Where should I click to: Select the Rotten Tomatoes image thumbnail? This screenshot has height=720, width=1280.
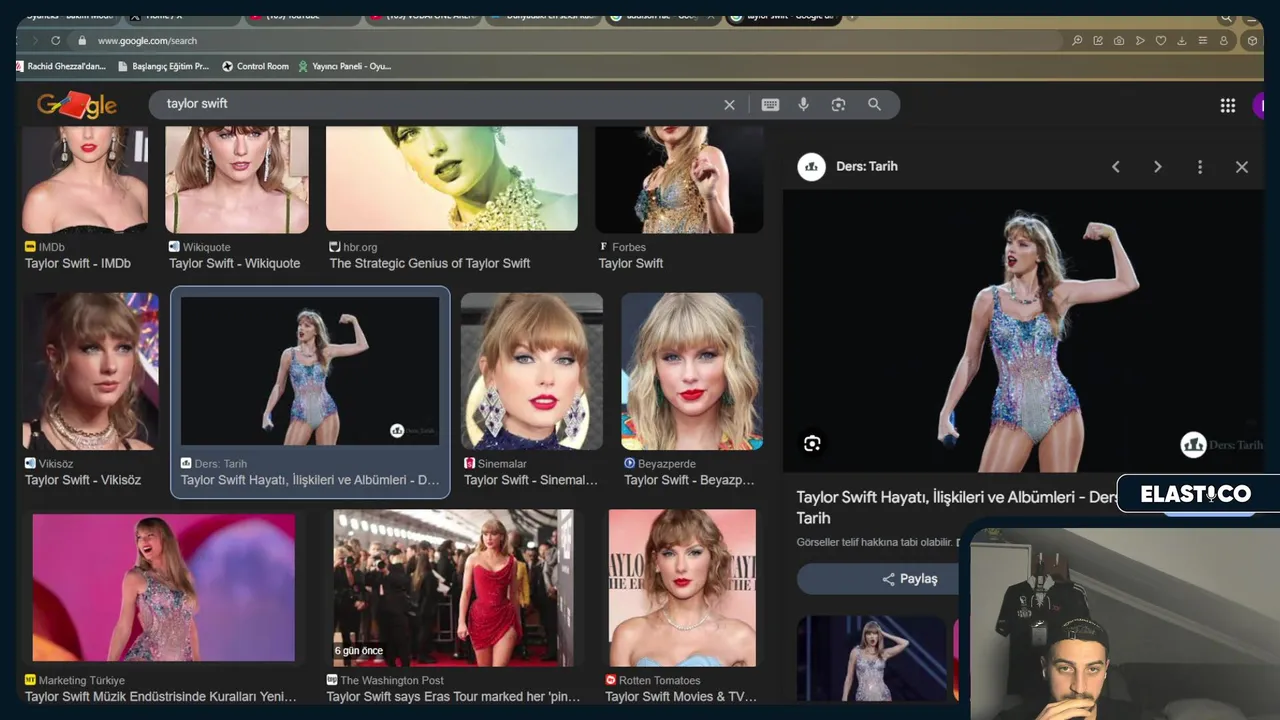pos(682,588)
